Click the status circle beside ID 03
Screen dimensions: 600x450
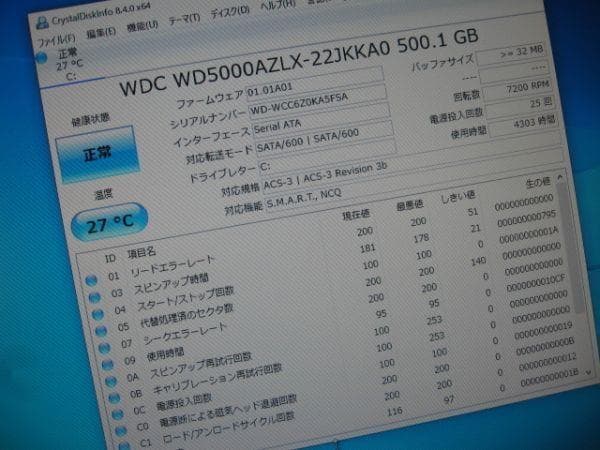coord(95,297)
